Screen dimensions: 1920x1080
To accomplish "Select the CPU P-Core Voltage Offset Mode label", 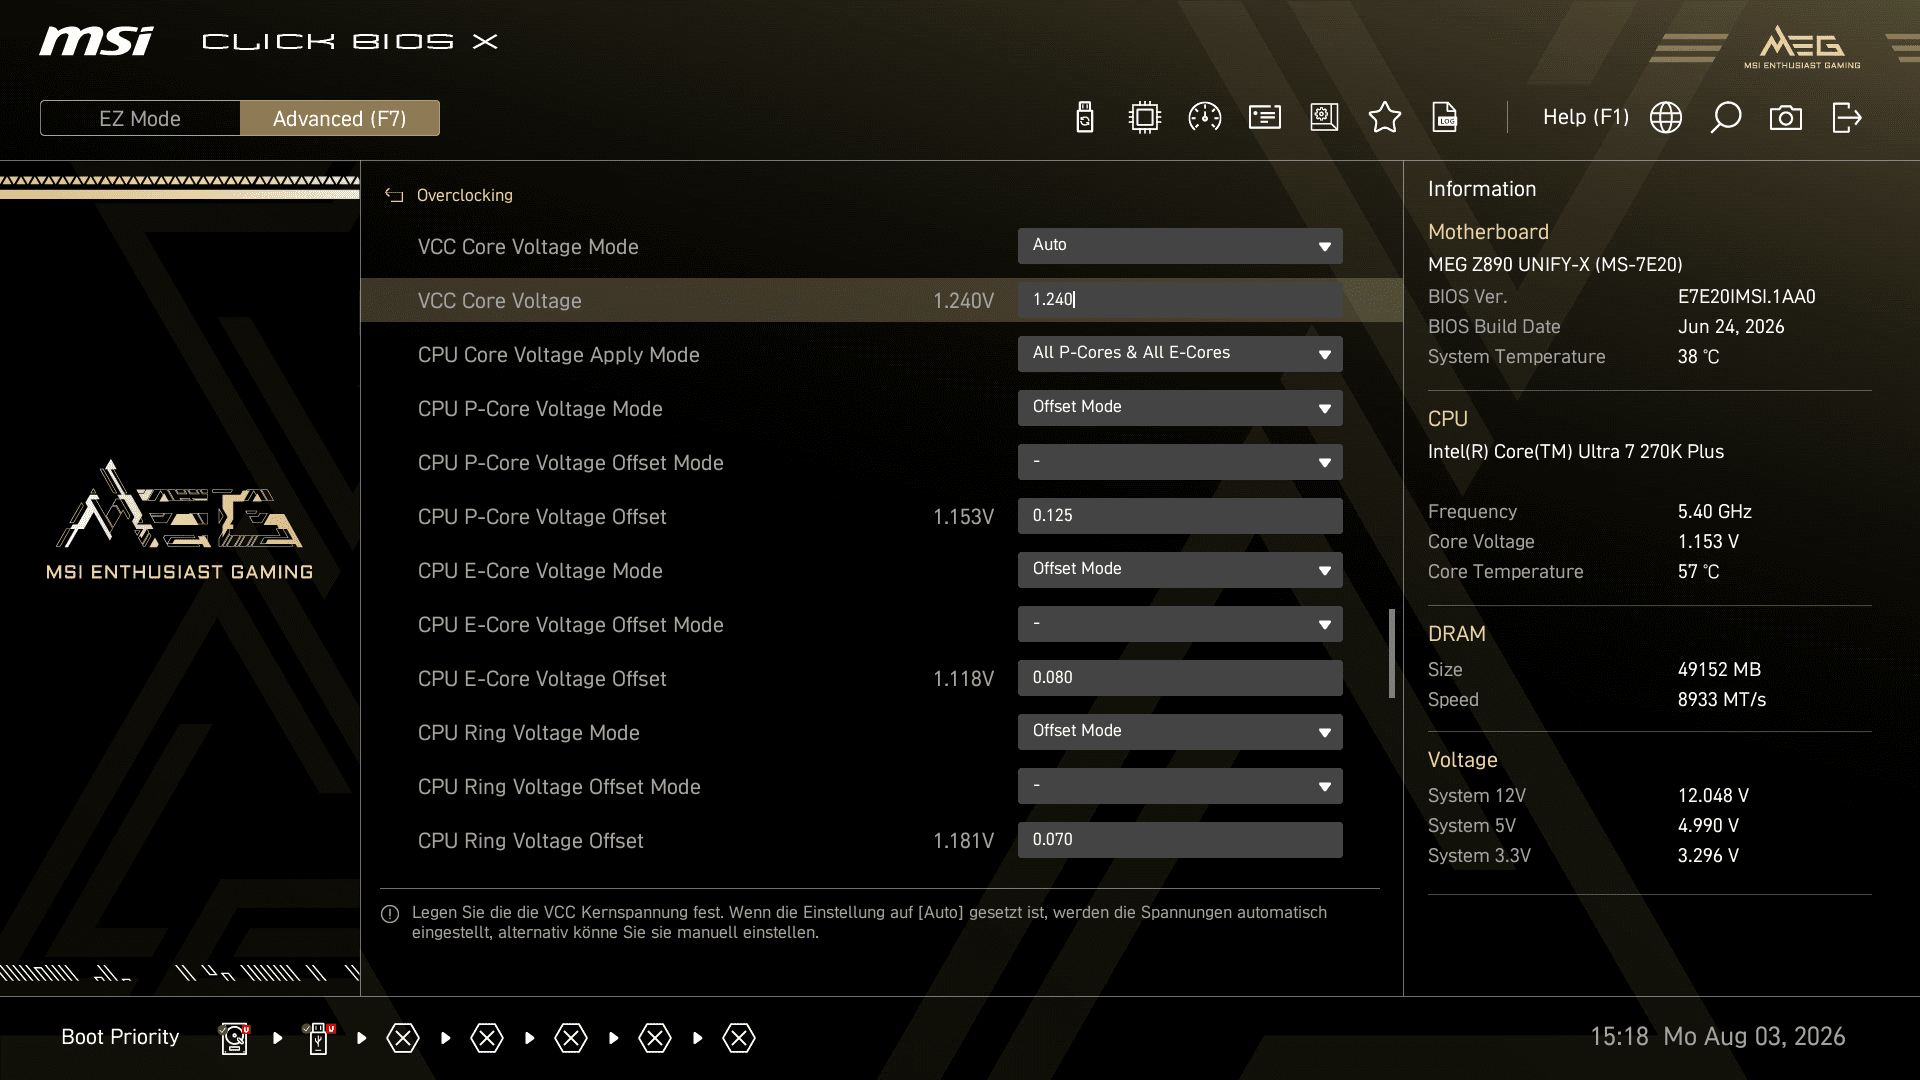I will 571,463.
